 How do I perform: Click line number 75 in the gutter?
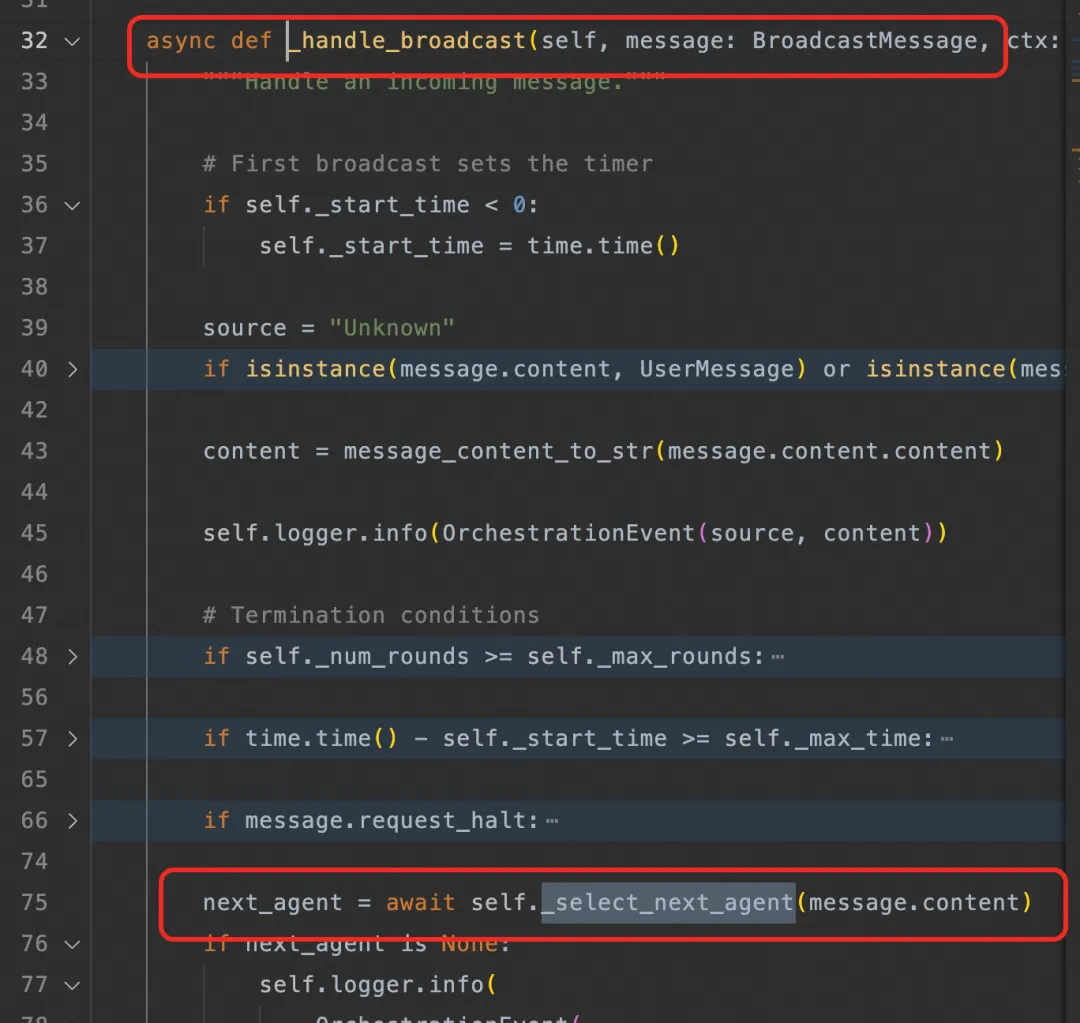click(x=34, y=902)
